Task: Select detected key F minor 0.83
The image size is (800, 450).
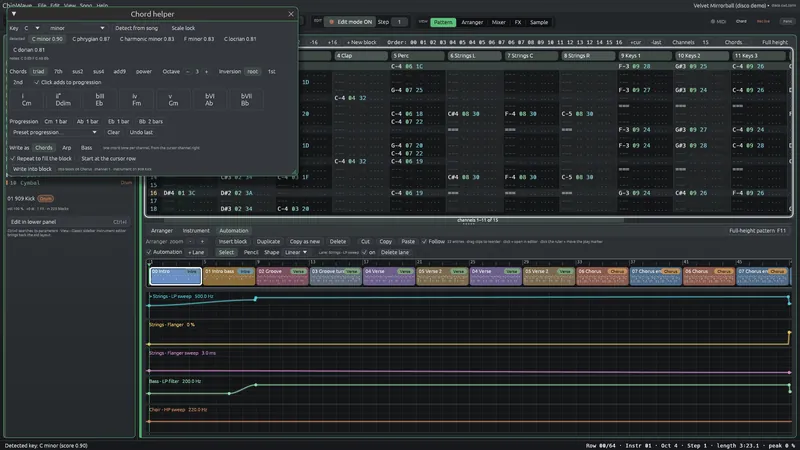Action: click(x=199, y=39)
